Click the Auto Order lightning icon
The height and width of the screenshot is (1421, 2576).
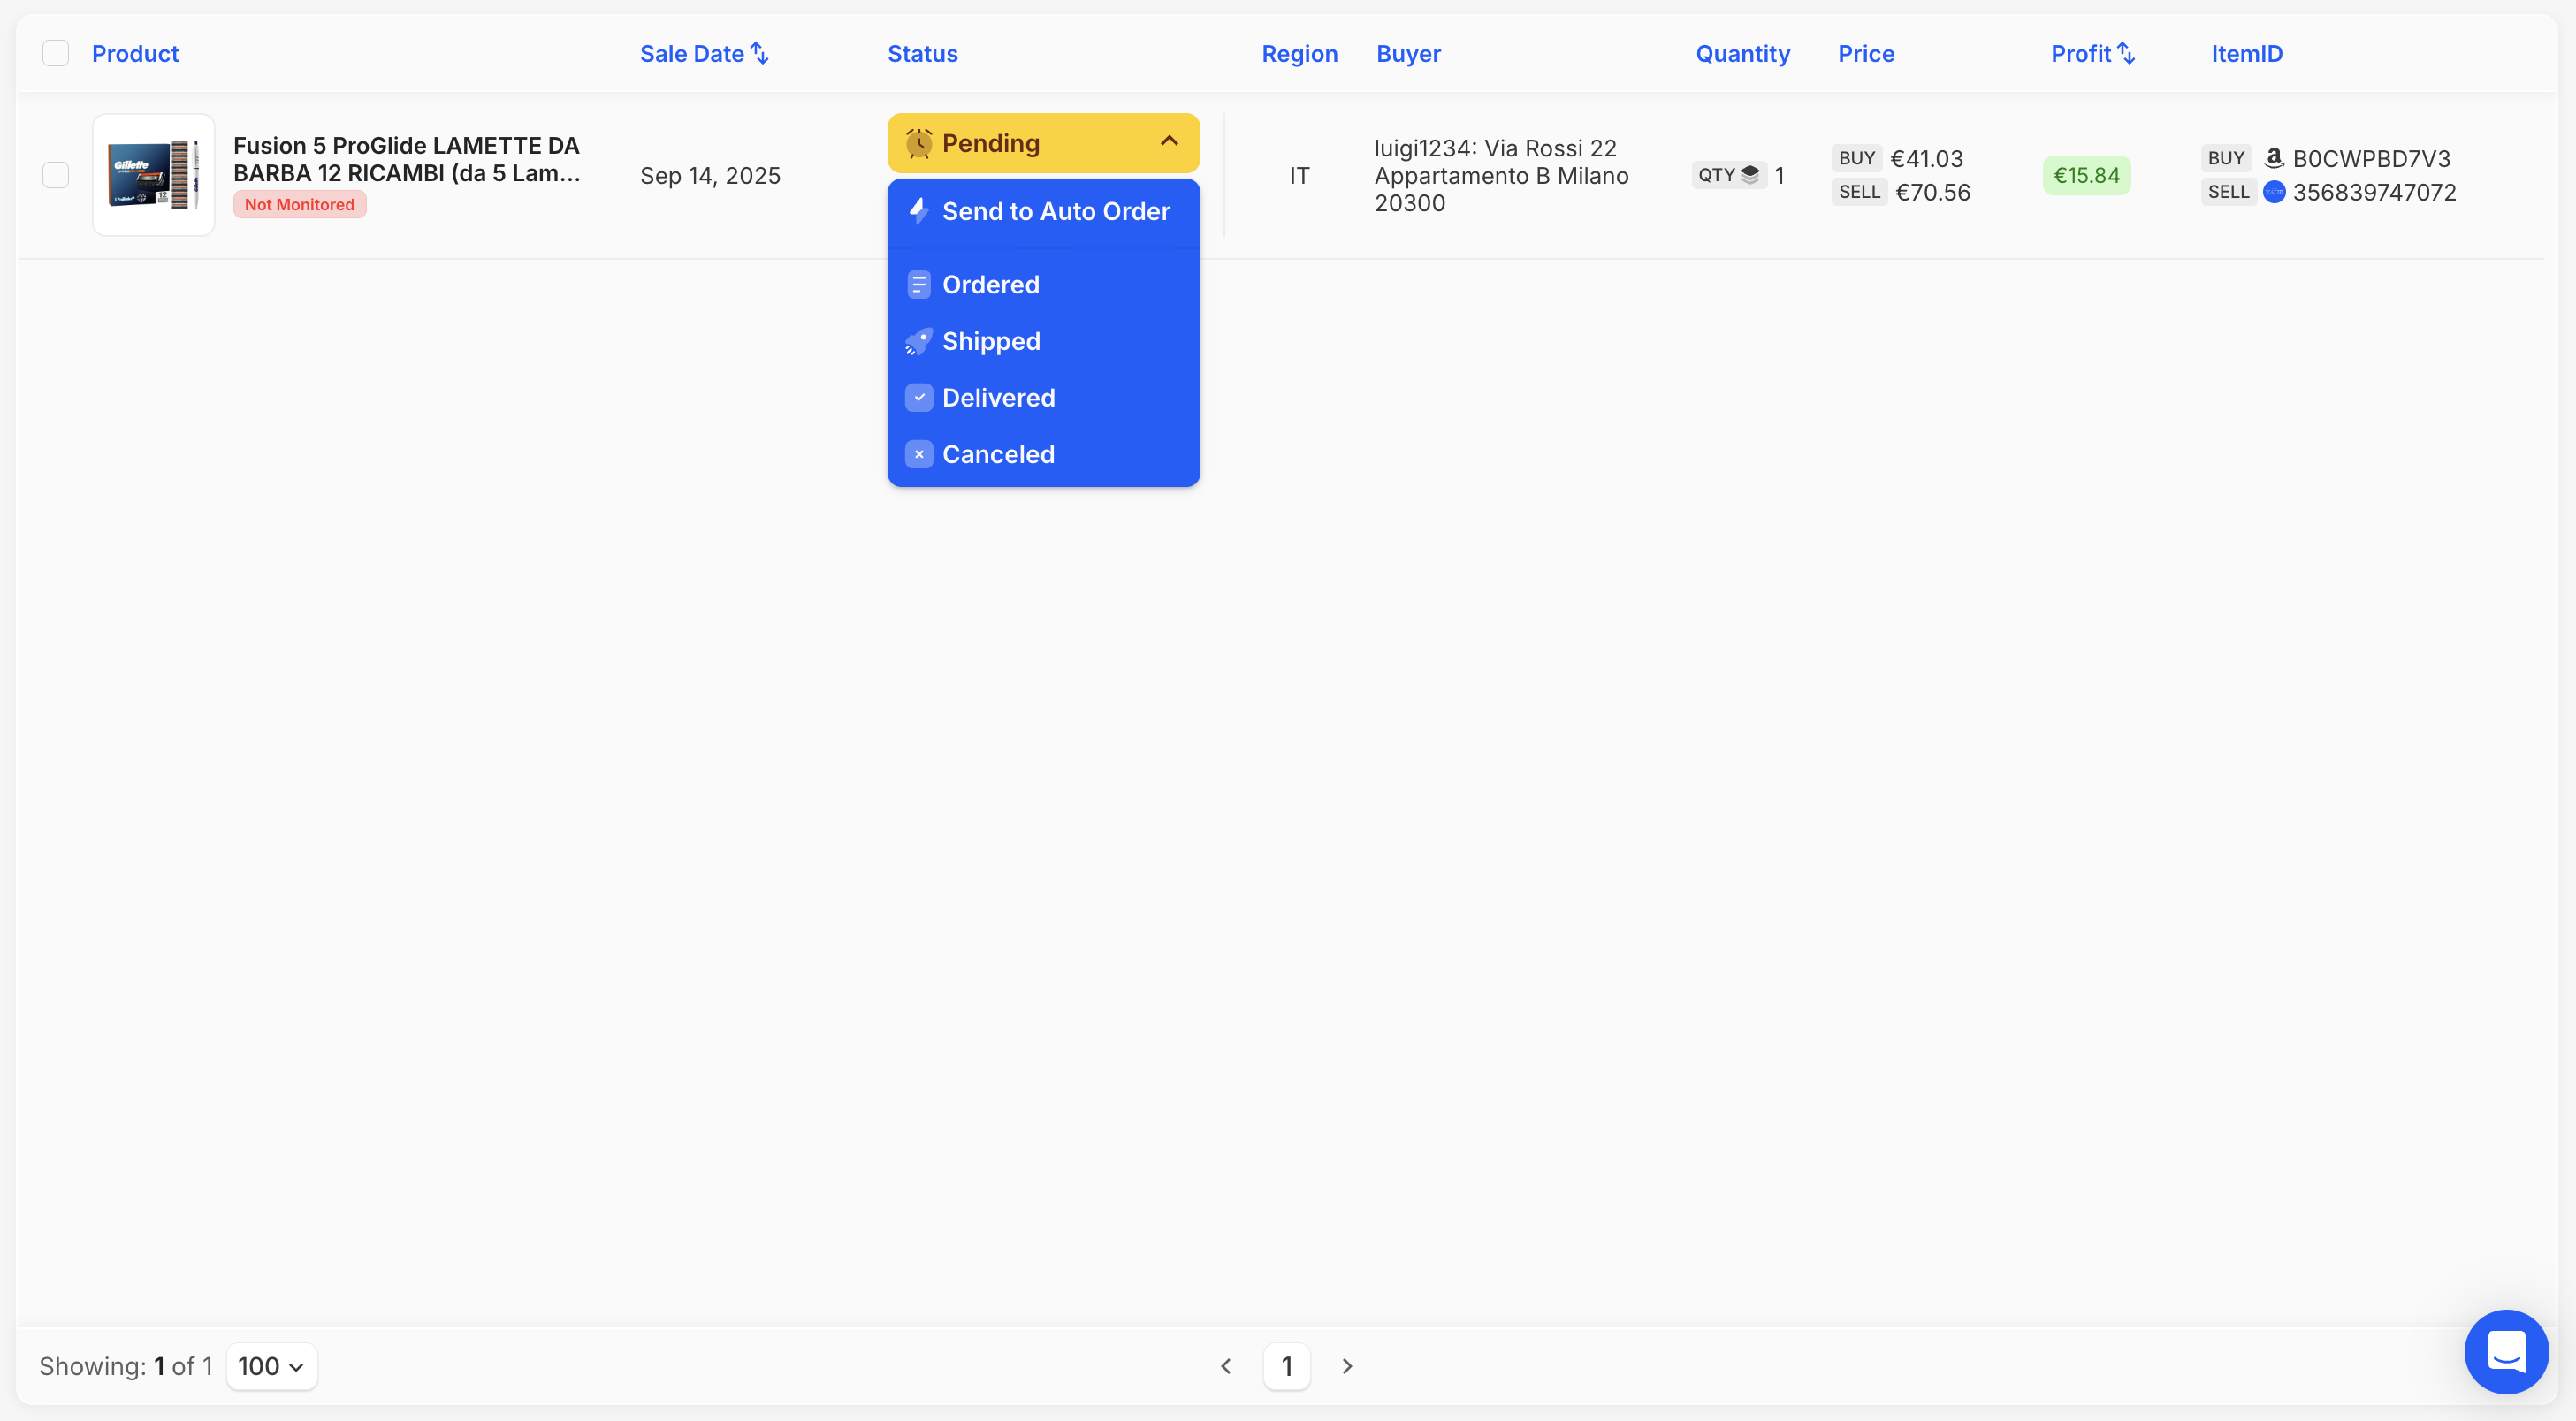(x=918, y=210)
